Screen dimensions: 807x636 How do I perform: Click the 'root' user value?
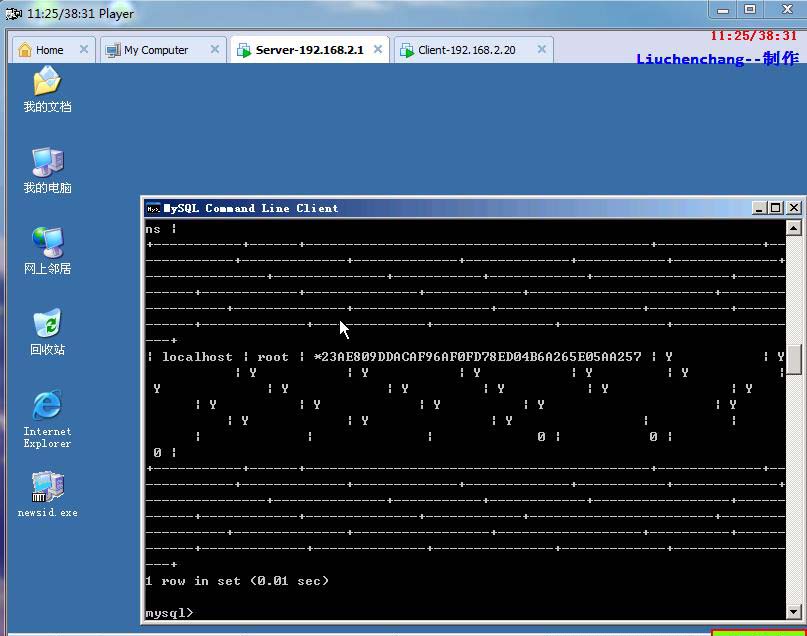pos(273,357)
